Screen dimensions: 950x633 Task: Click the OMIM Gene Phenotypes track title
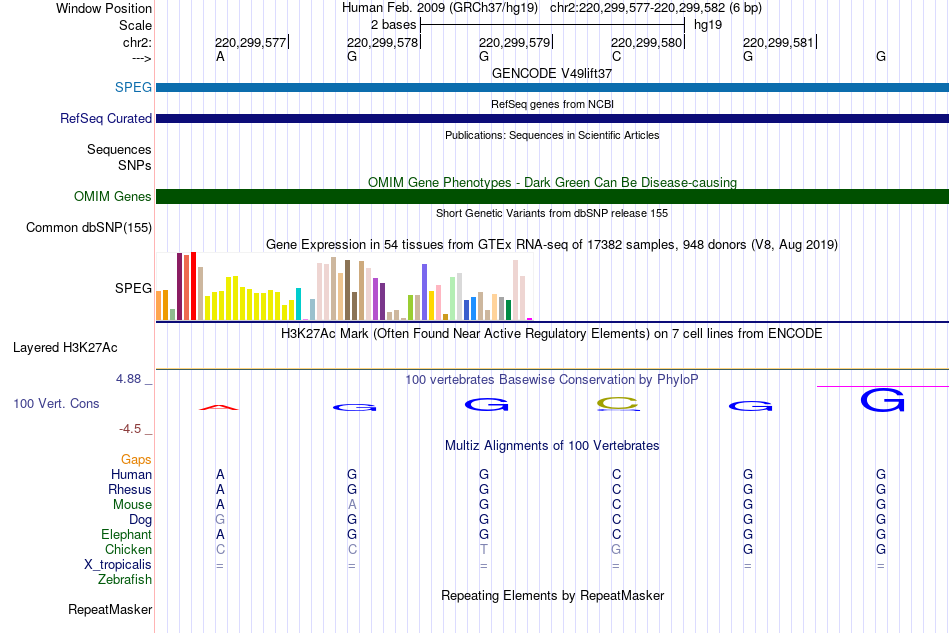point(552,182)
